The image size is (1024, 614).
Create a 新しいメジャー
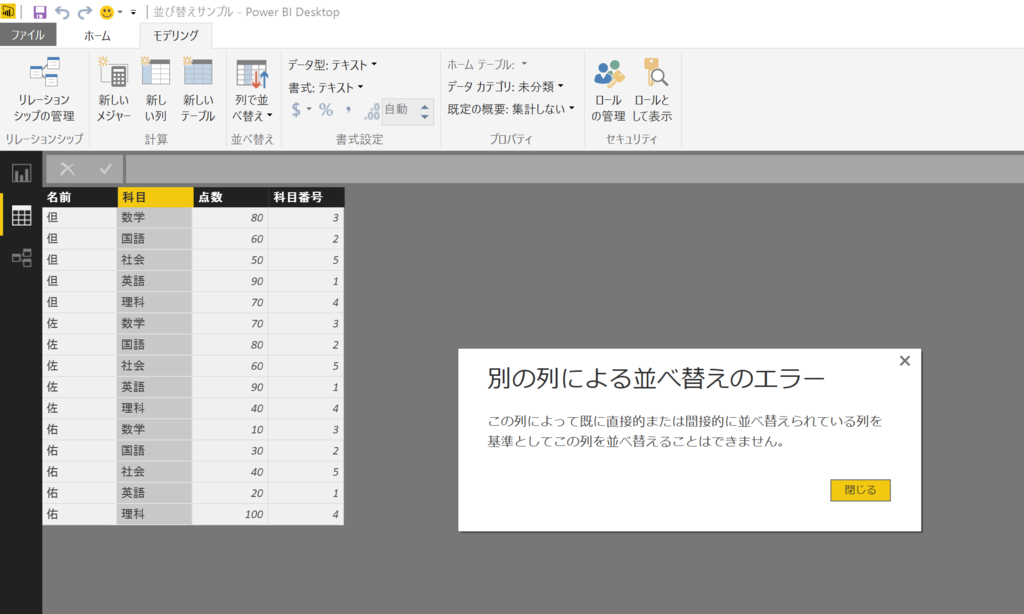click(114, 89)
